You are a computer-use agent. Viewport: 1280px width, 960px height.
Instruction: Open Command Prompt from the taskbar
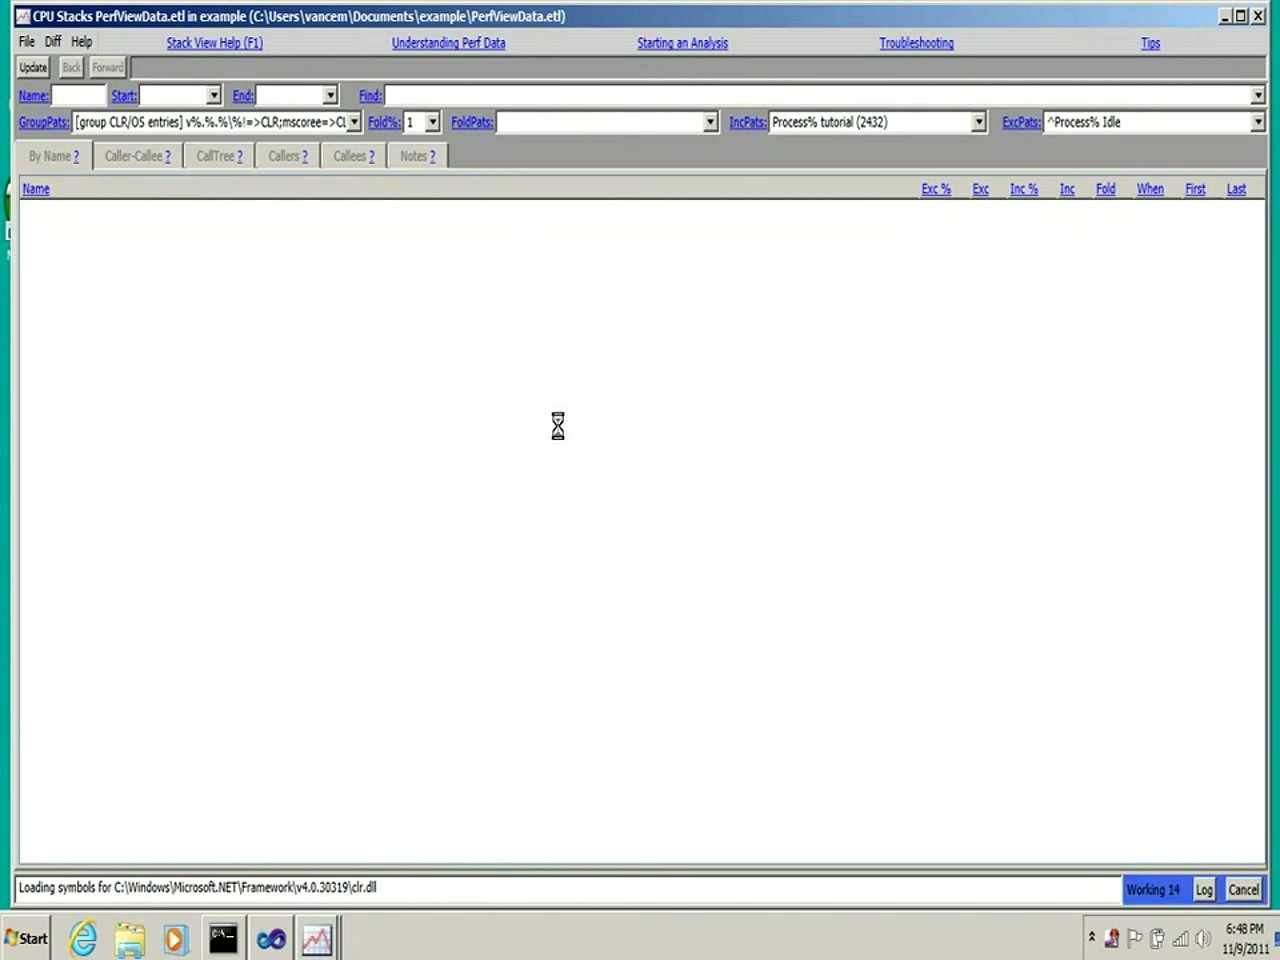(223, 938)
